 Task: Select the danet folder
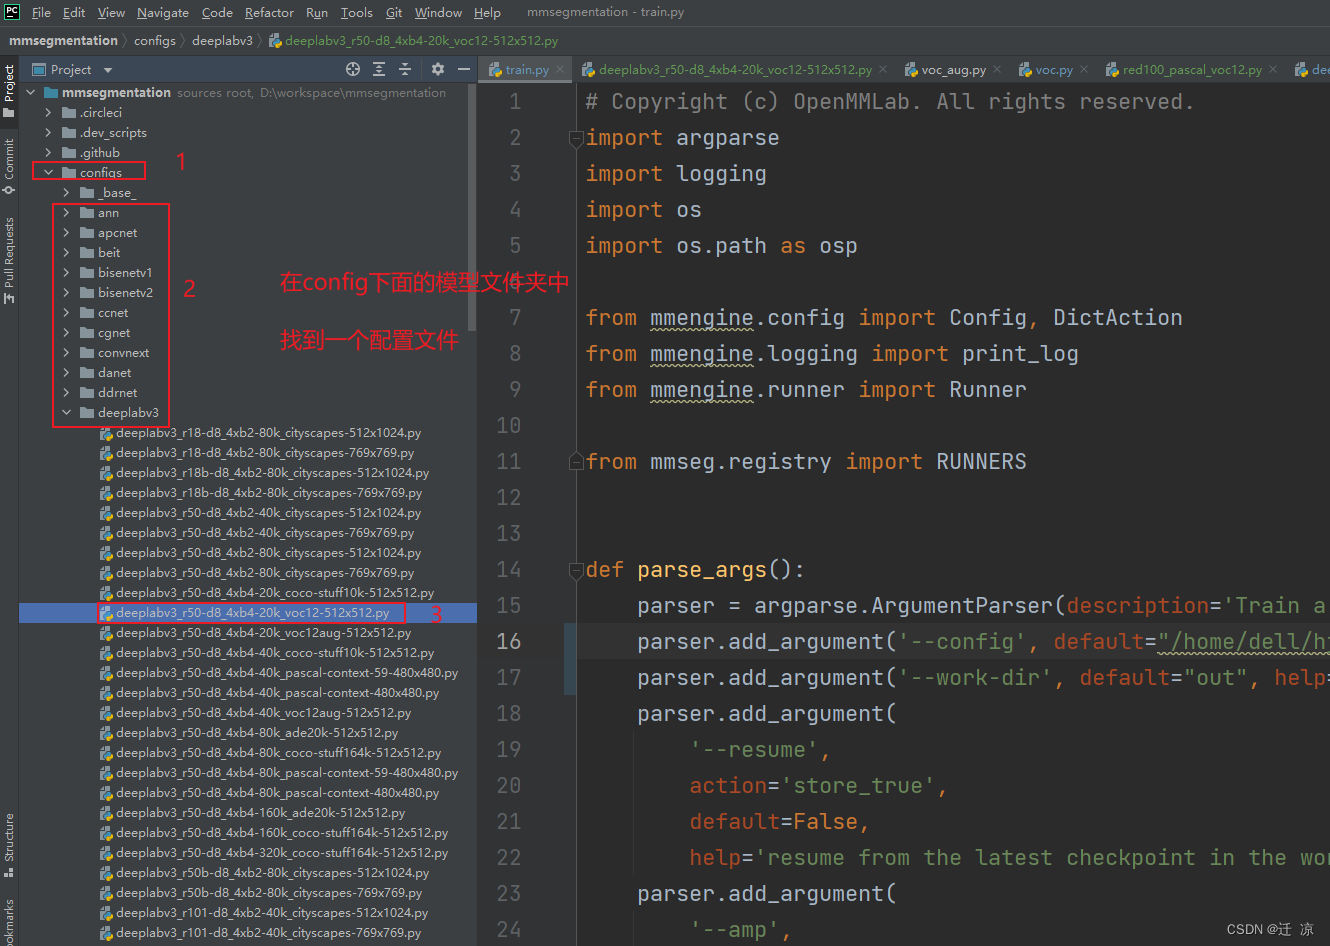point(114,372)
